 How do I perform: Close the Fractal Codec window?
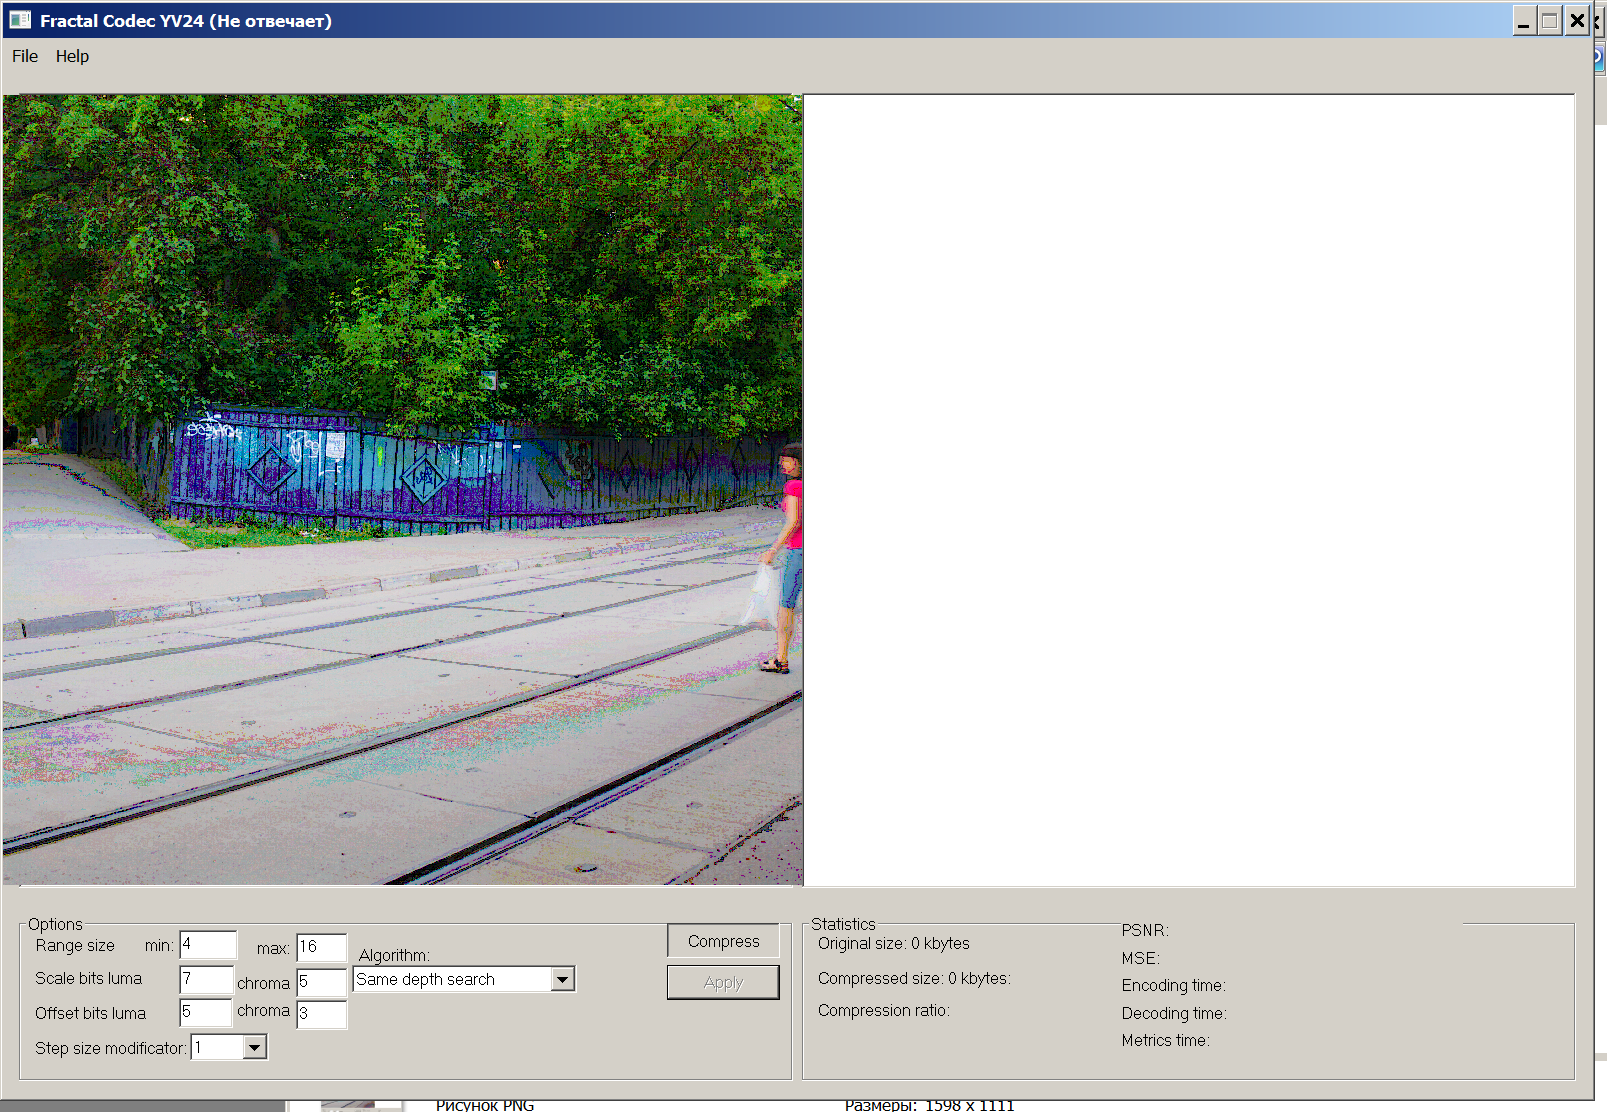1577,21
